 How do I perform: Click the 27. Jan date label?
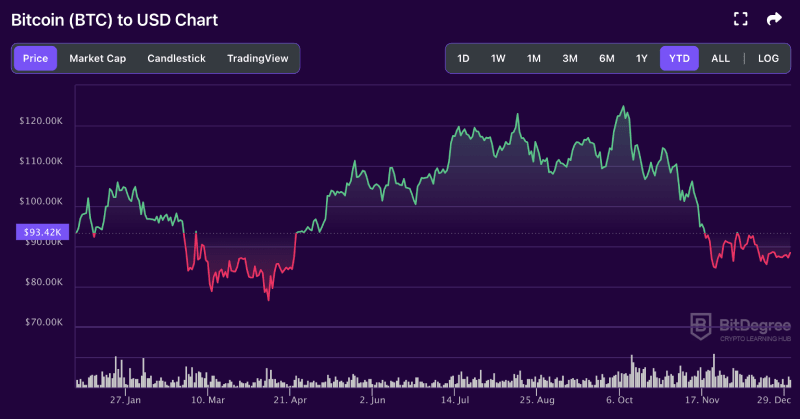(125, 400)
